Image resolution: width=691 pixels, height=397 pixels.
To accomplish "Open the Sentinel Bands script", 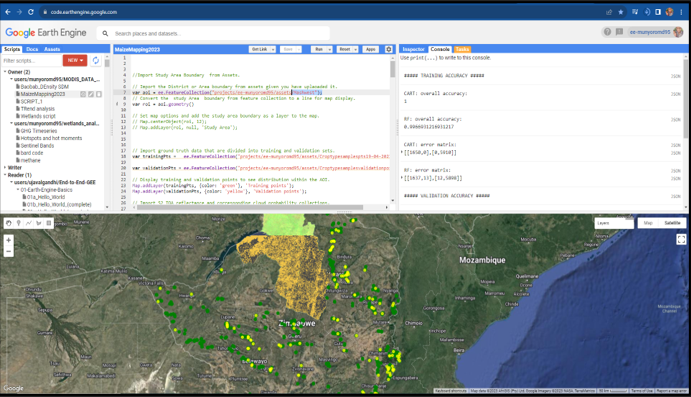I will 37,145.
